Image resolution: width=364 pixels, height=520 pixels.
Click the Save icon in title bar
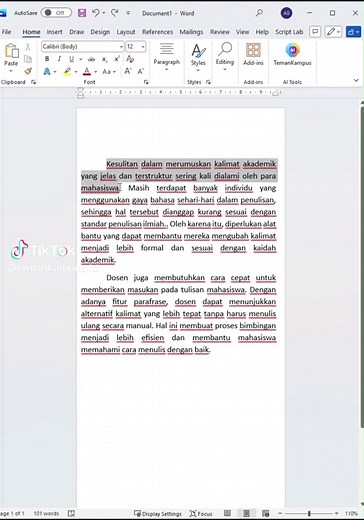click(82, 13)
